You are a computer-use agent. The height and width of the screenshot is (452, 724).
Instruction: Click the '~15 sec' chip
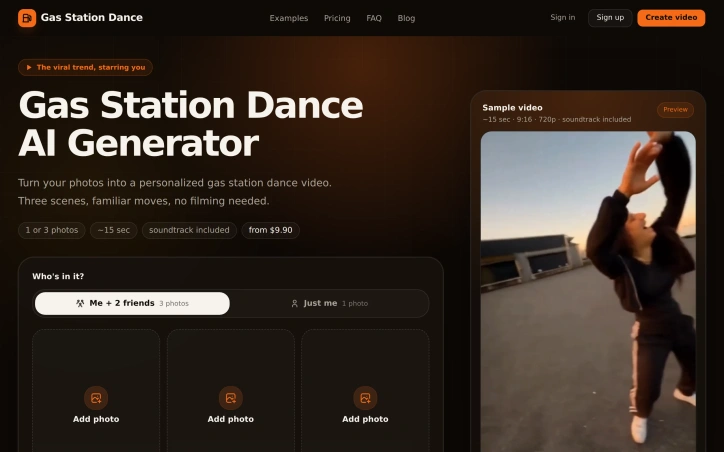click(114, 230)
